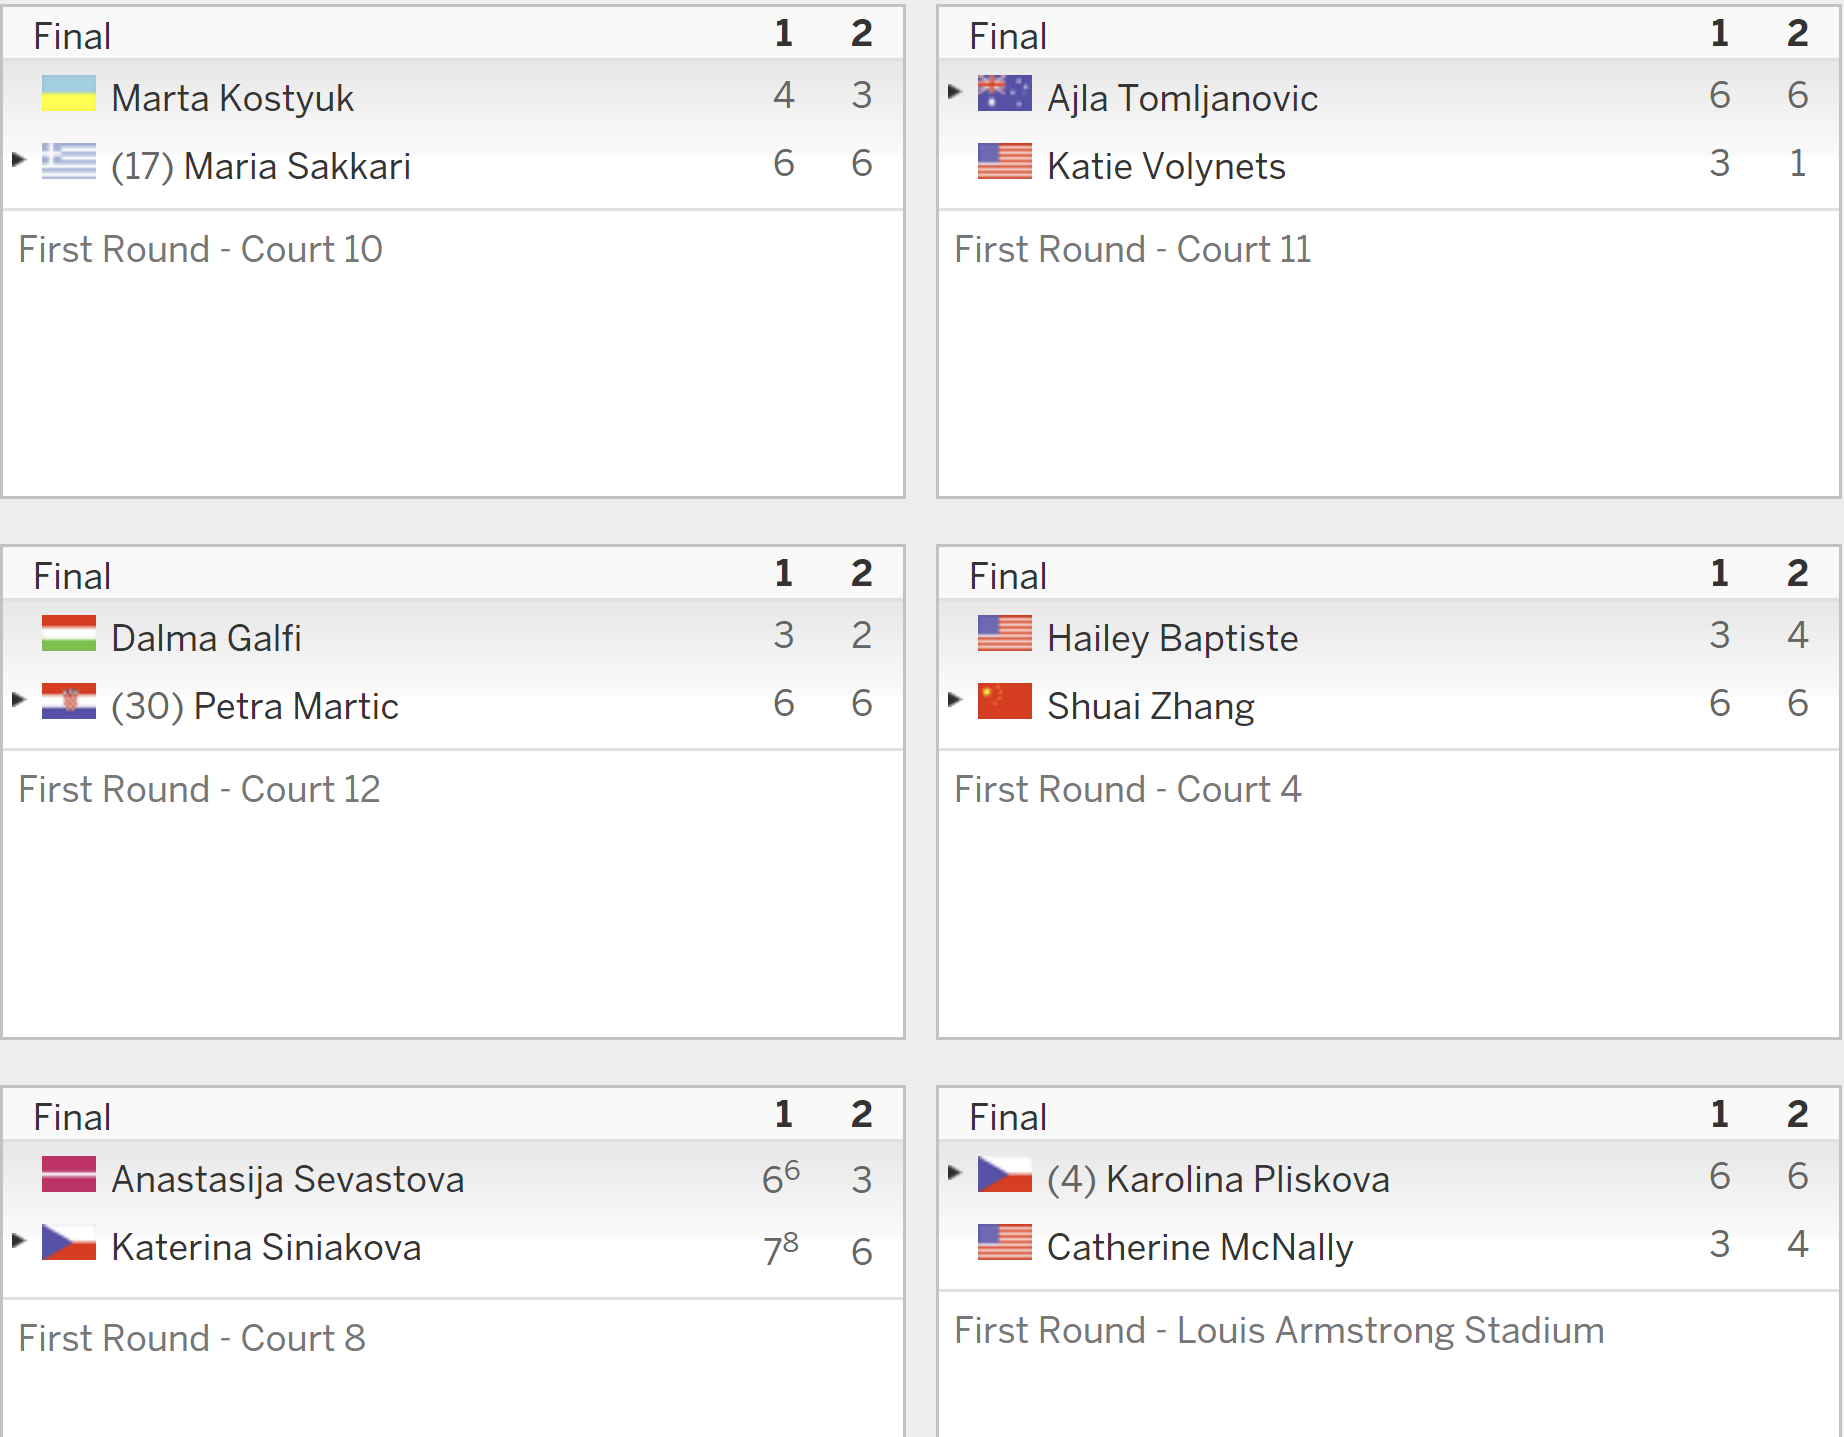Open Catherine McNally player link

(1200, 1247)
